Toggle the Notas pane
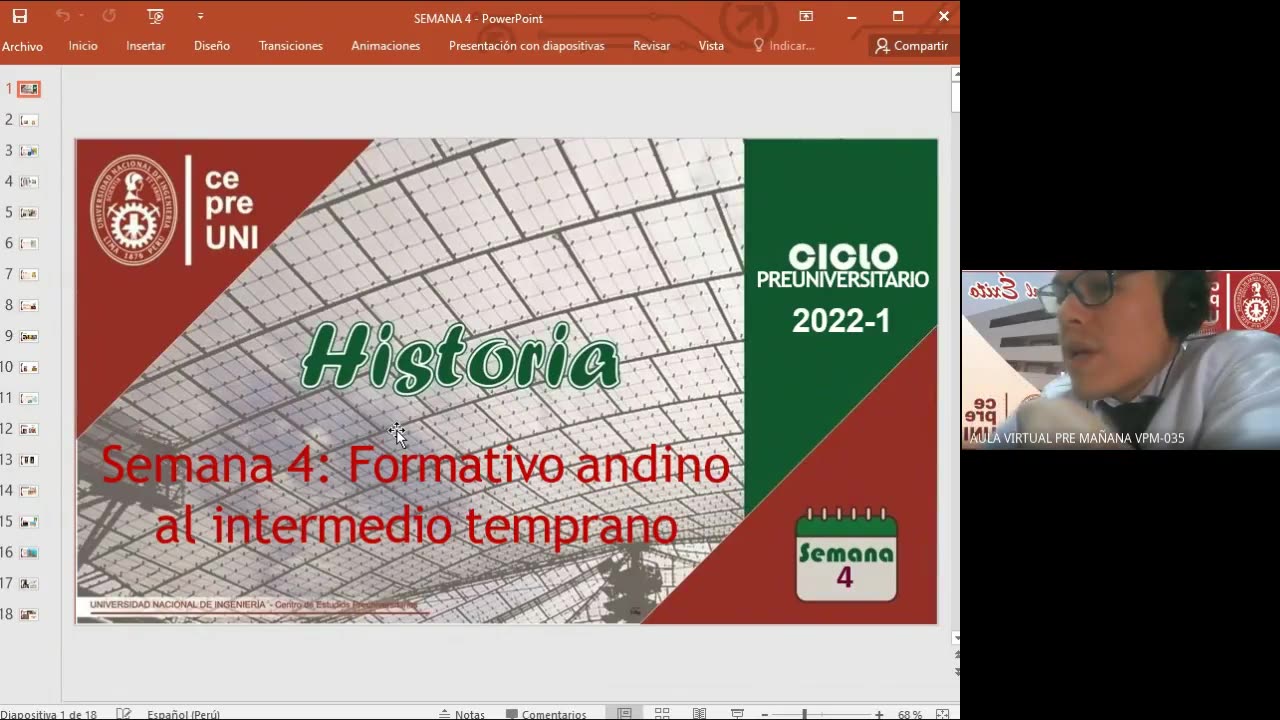 (462, 714)
